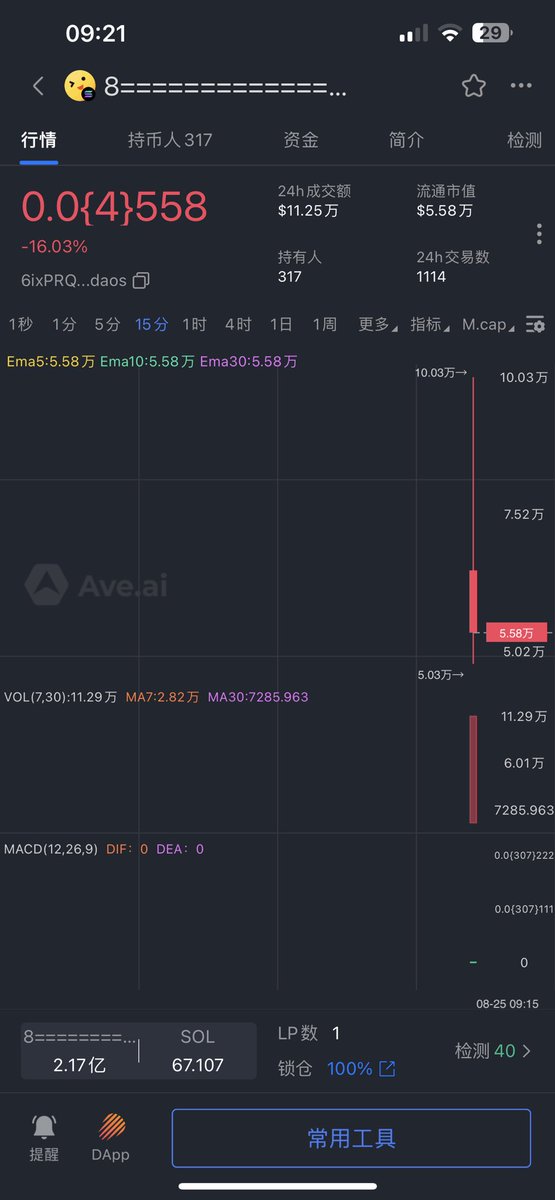Open chart settings gear icon
This screenshot has height=1200, width=555.
[535, 324]
